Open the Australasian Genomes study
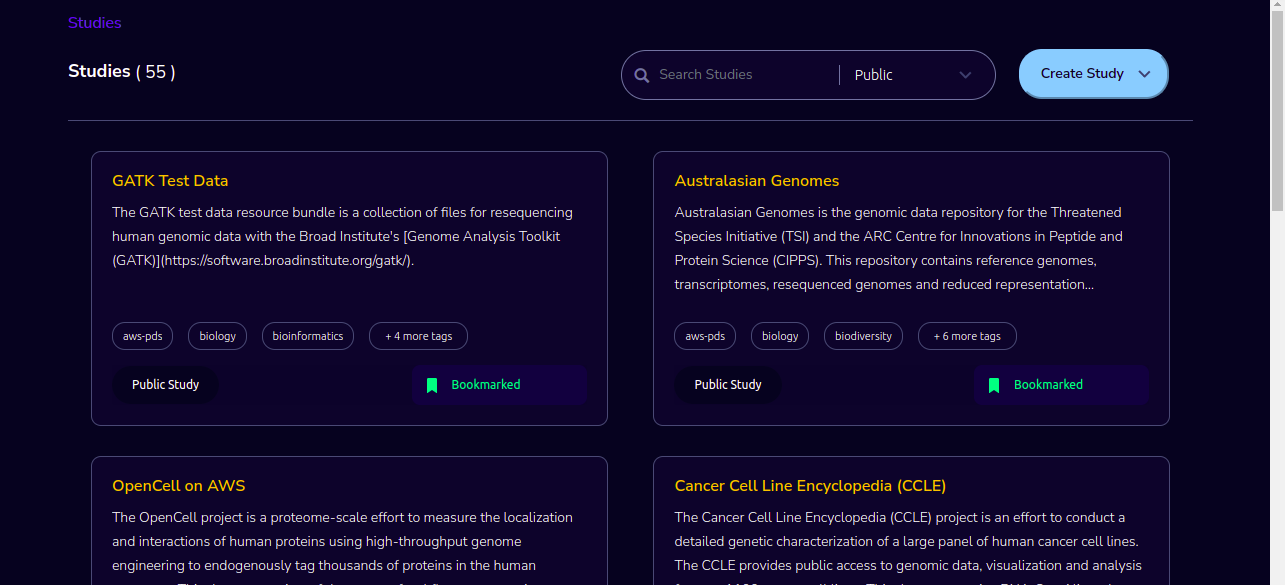The image size is (1285, 585). pos(757,181)
